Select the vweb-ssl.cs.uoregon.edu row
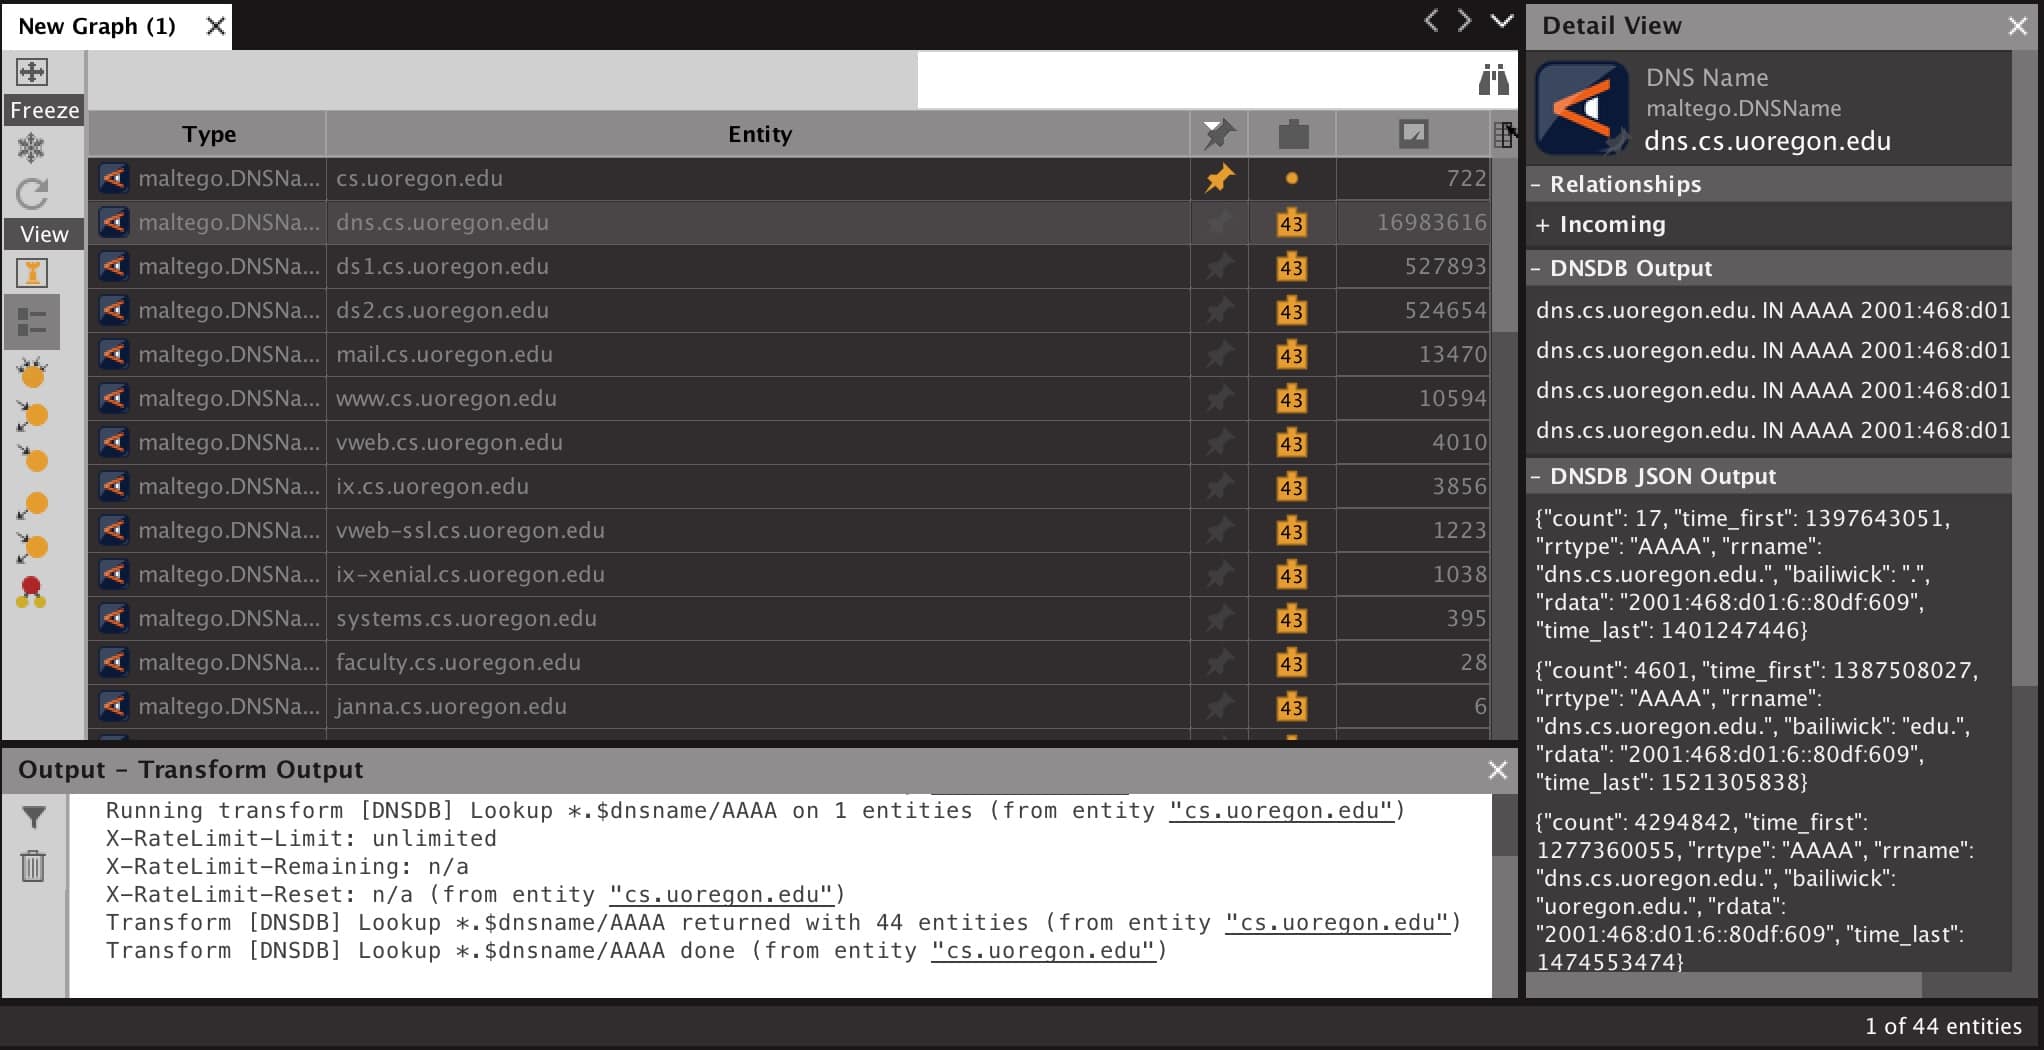 coord(789,530)
